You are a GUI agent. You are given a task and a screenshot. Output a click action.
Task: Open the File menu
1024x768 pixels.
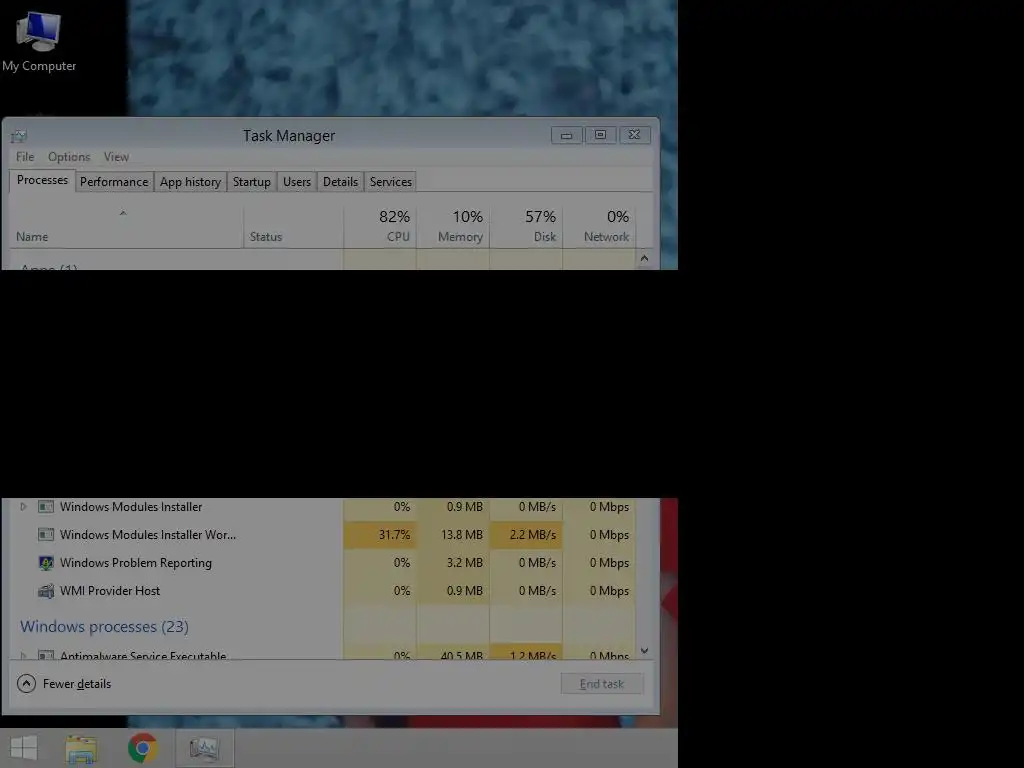25,157
